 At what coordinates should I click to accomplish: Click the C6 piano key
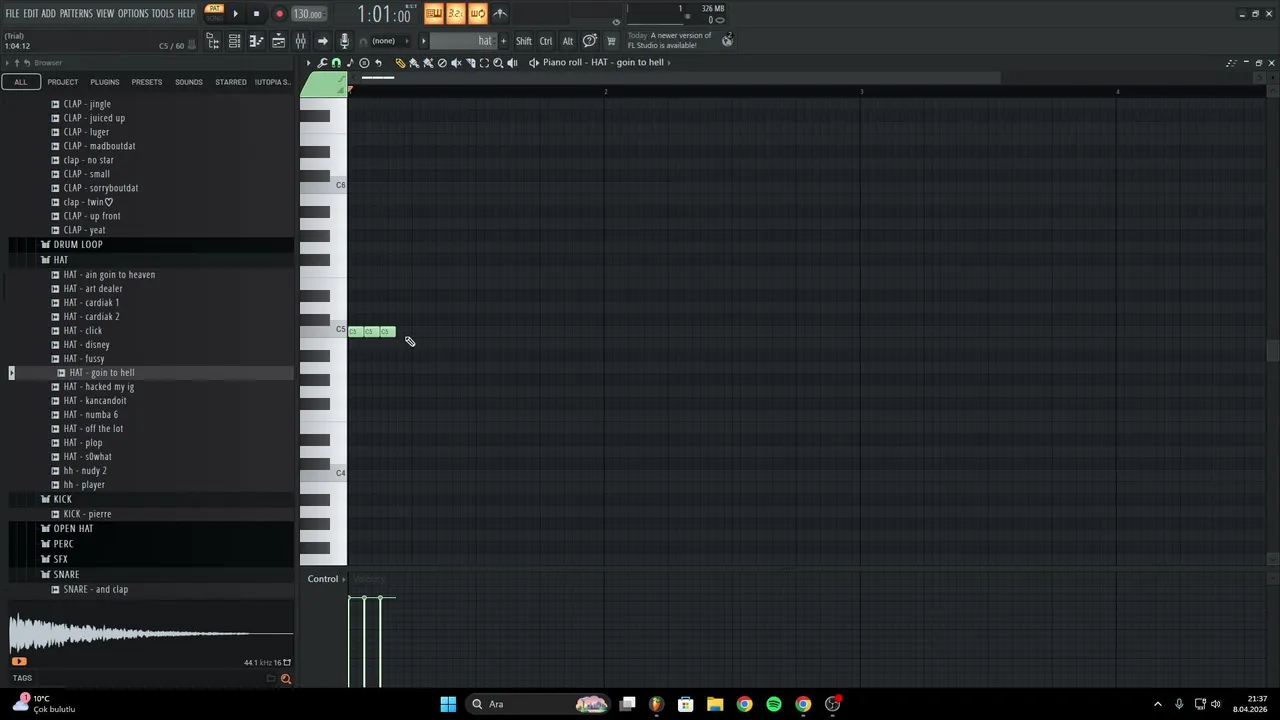click(323, 186)
